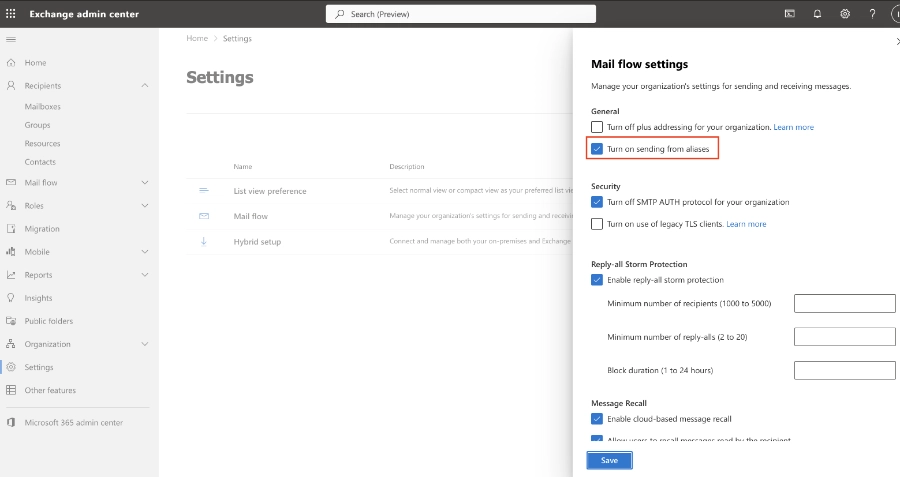Open Mailboxes under Recipients
Viewport: 900px width, 477px height.
pyautogui.click(x=42, y=106)
